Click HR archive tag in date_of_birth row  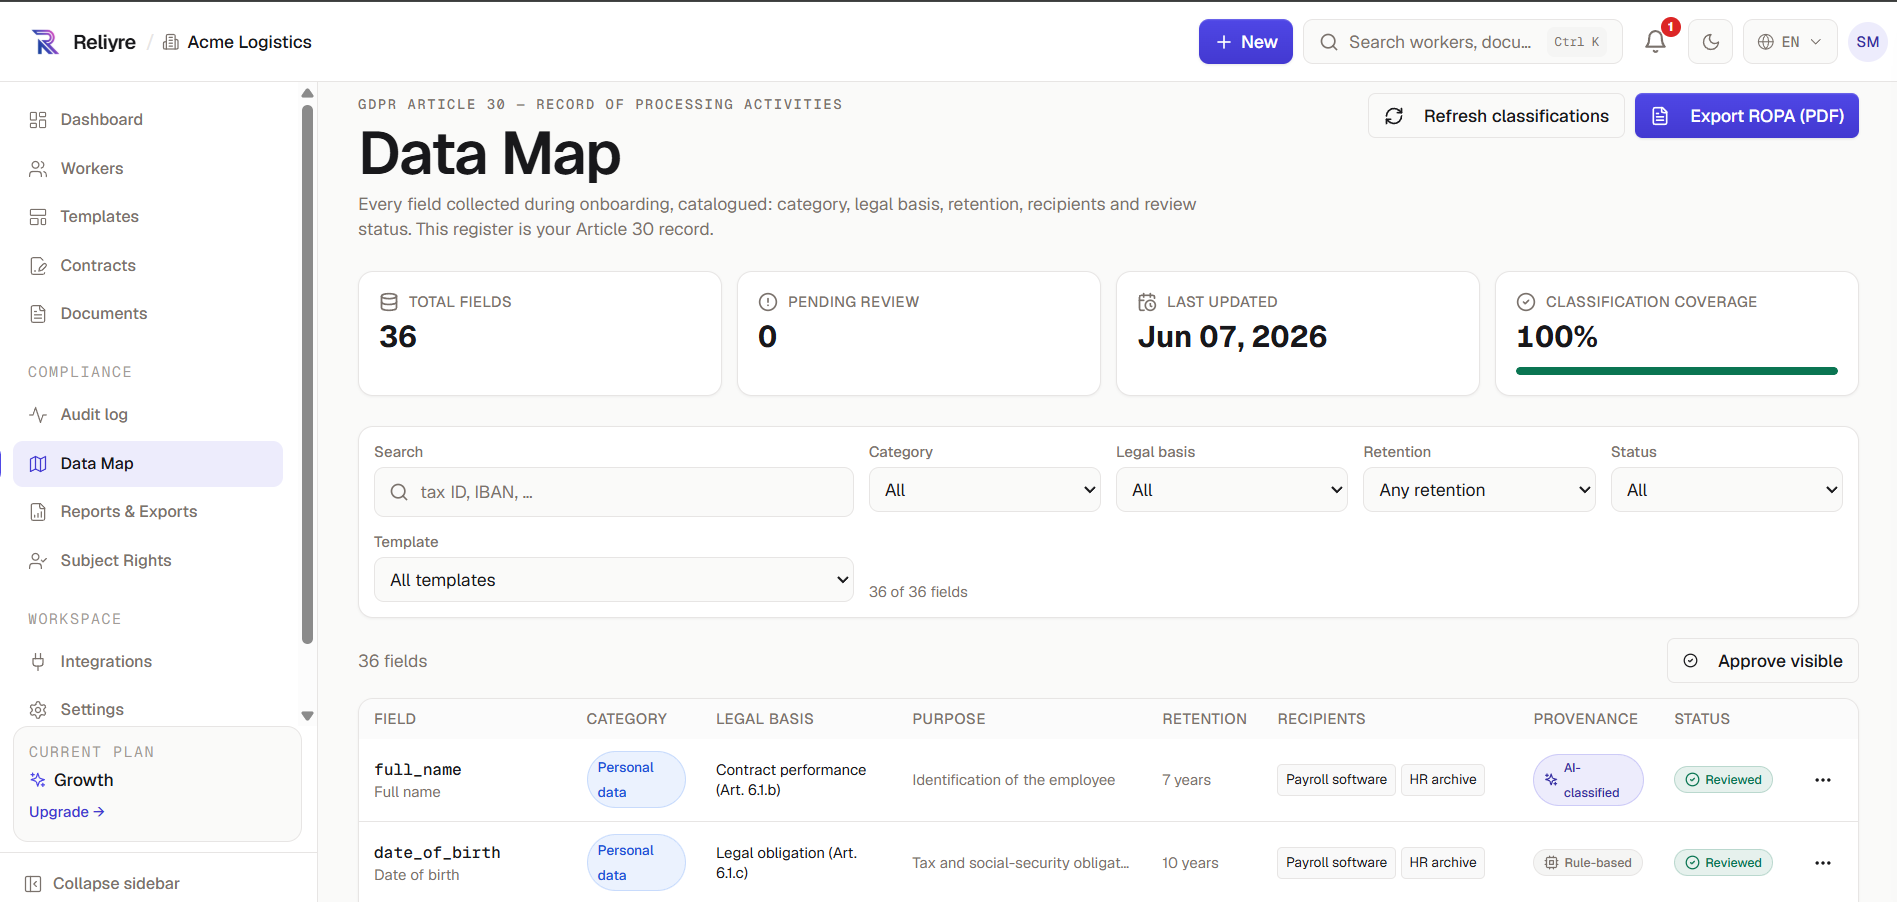[1443, 863]
